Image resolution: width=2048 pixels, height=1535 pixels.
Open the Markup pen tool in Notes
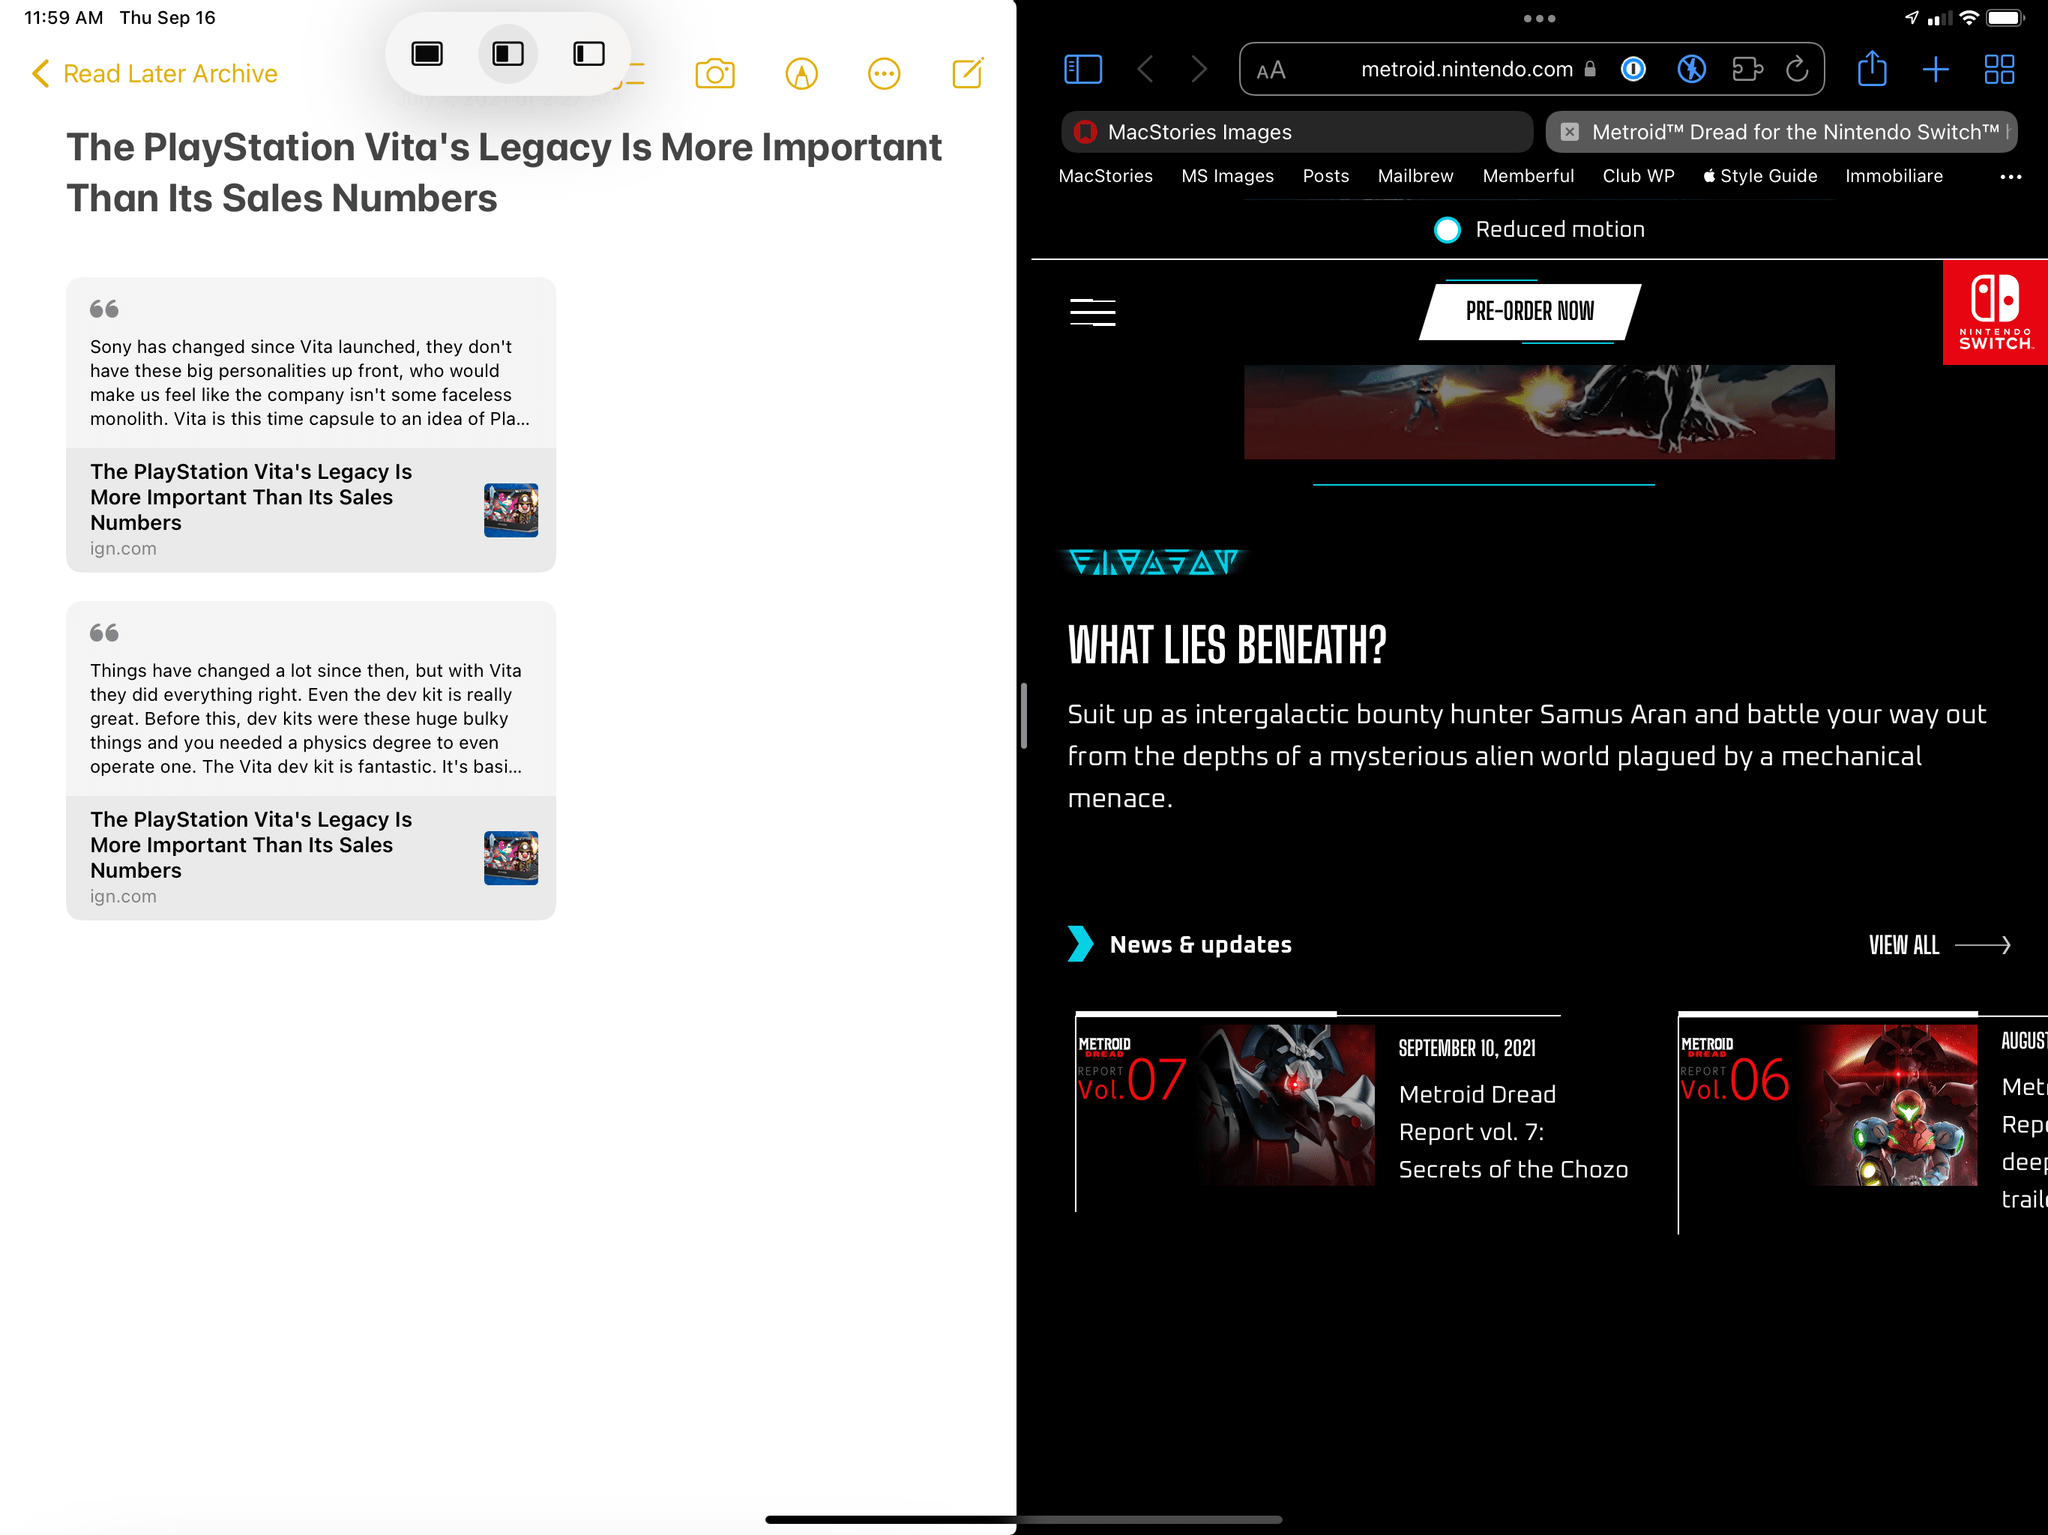point(801,74)
